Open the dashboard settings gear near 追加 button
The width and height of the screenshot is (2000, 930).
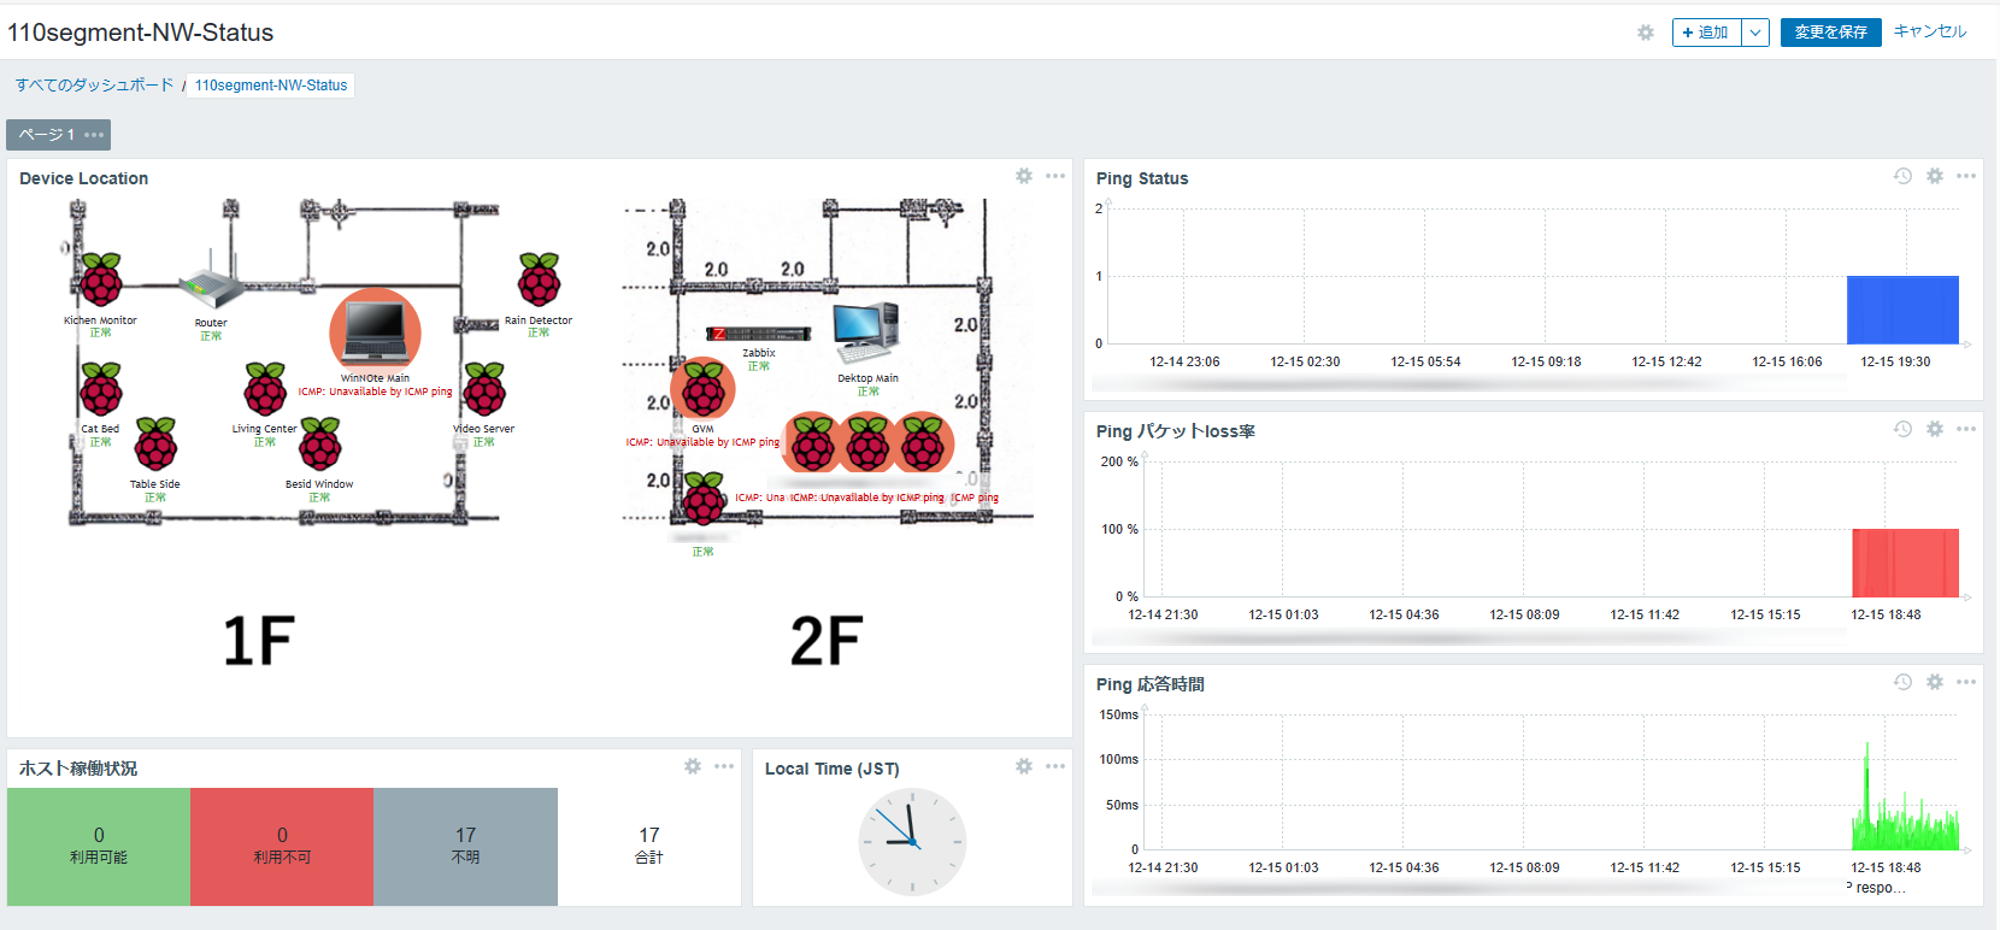pos(1645,31)
